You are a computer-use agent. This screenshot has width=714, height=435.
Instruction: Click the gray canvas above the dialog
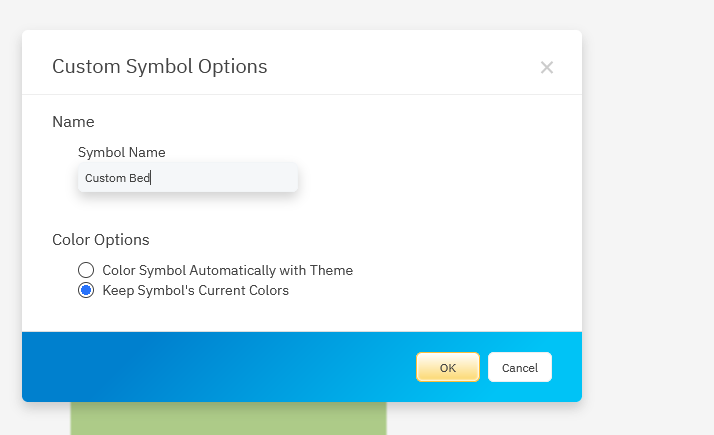[x=300, y=14]
